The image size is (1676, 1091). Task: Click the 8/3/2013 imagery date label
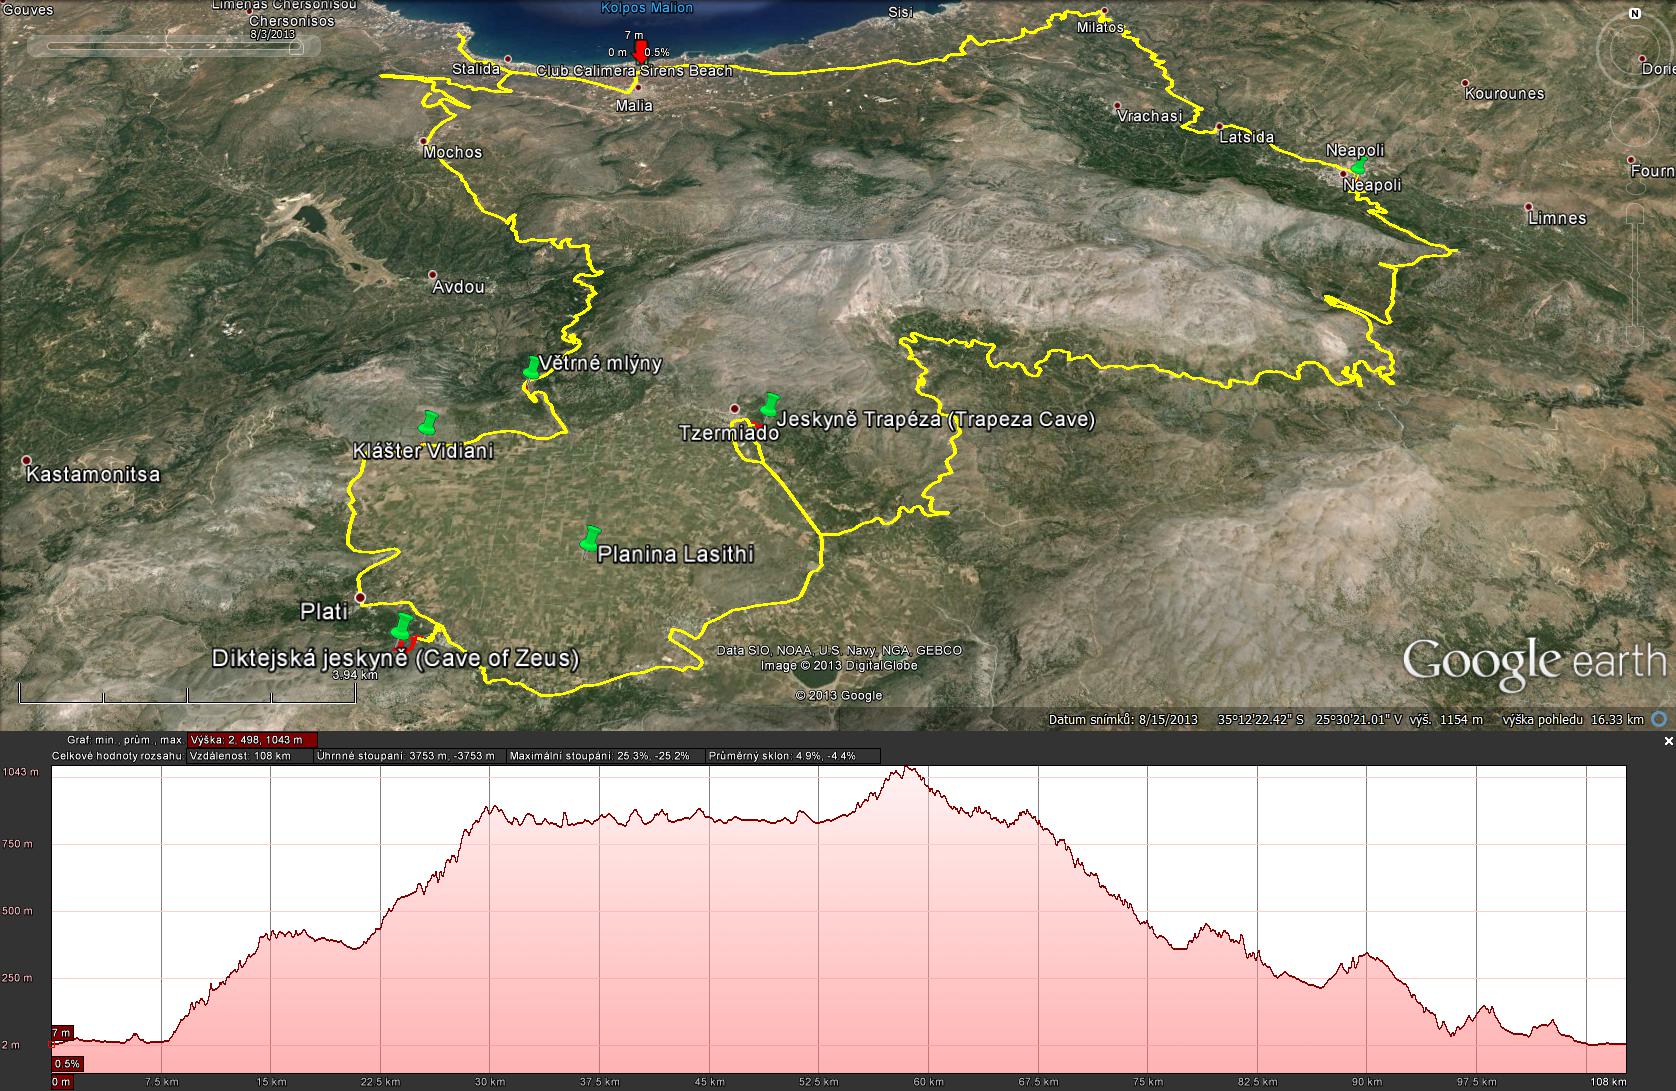[273, 33]
